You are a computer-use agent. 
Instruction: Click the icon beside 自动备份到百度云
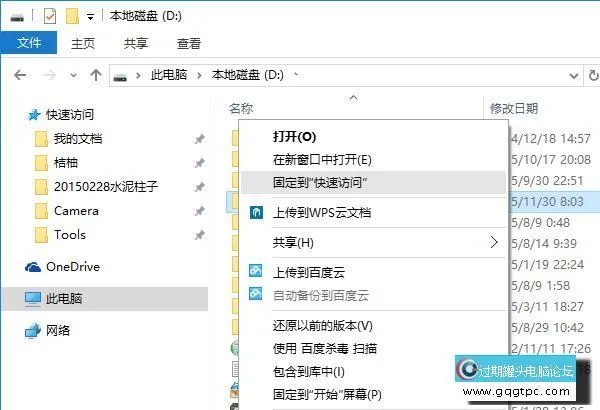coord(256,293)
